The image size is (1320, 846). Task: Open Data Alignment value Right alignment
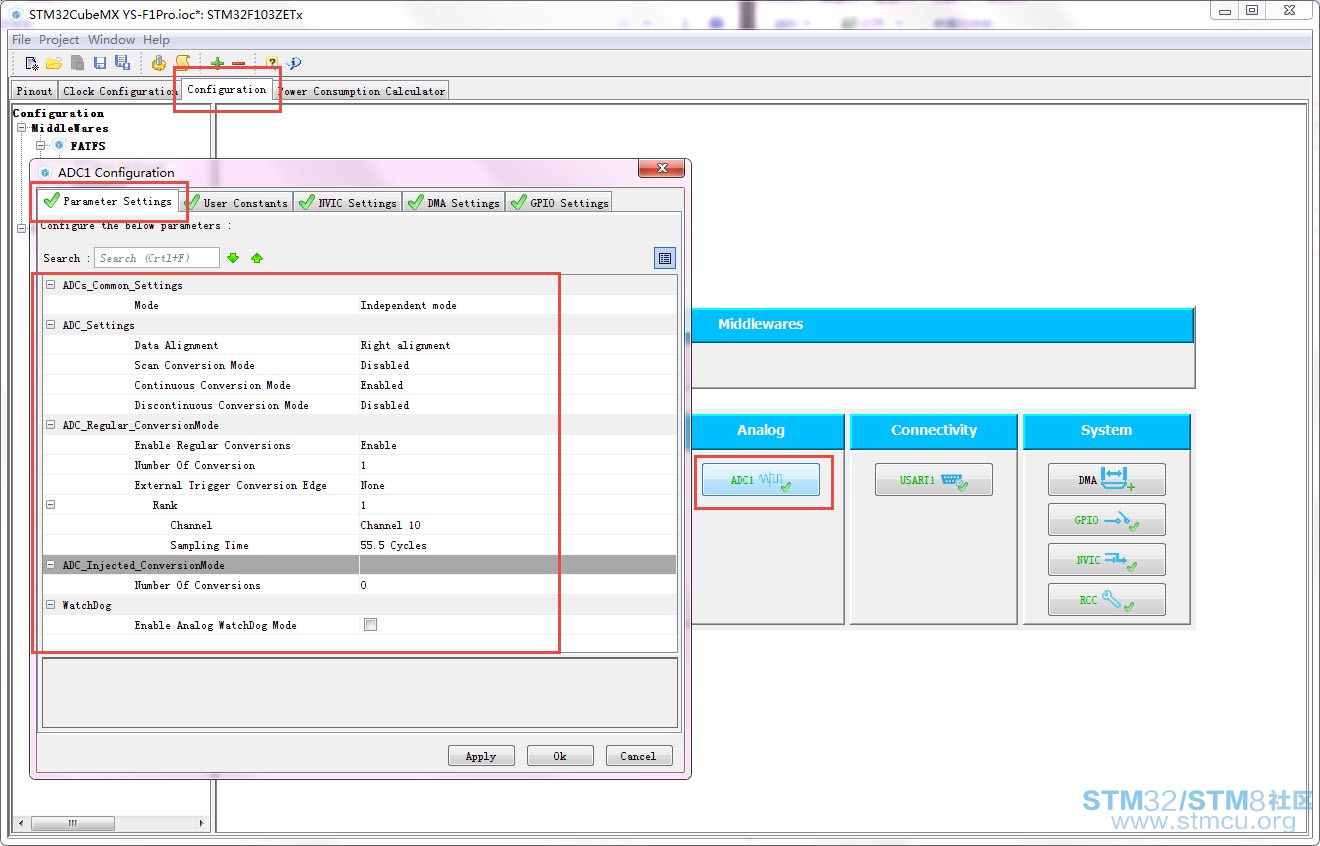405,345
